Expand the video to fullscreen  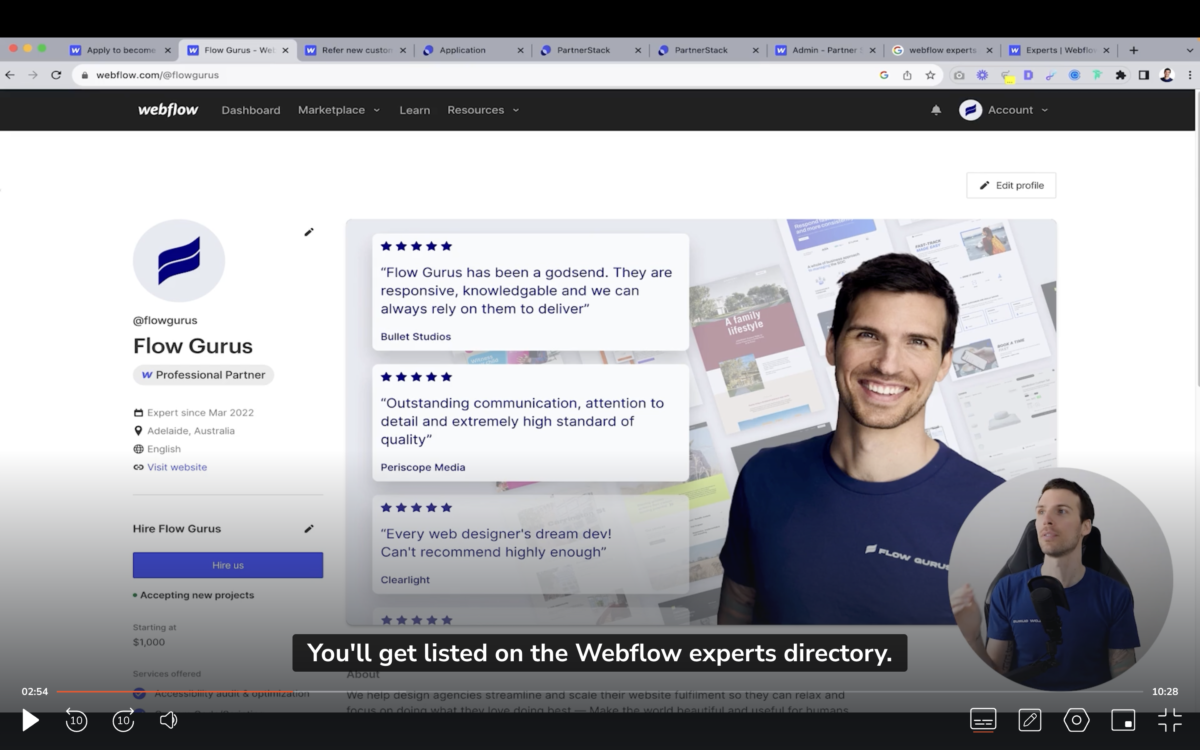click(x=1169, y=720)
